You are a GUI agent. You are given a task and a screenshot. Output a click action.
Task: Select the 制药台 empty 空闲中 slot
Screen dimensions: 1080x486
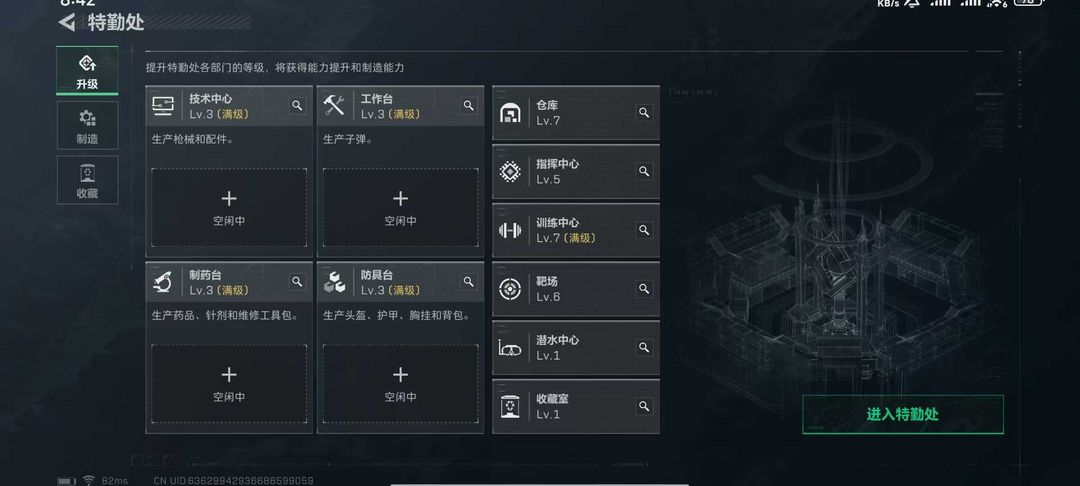click(229, 383)
